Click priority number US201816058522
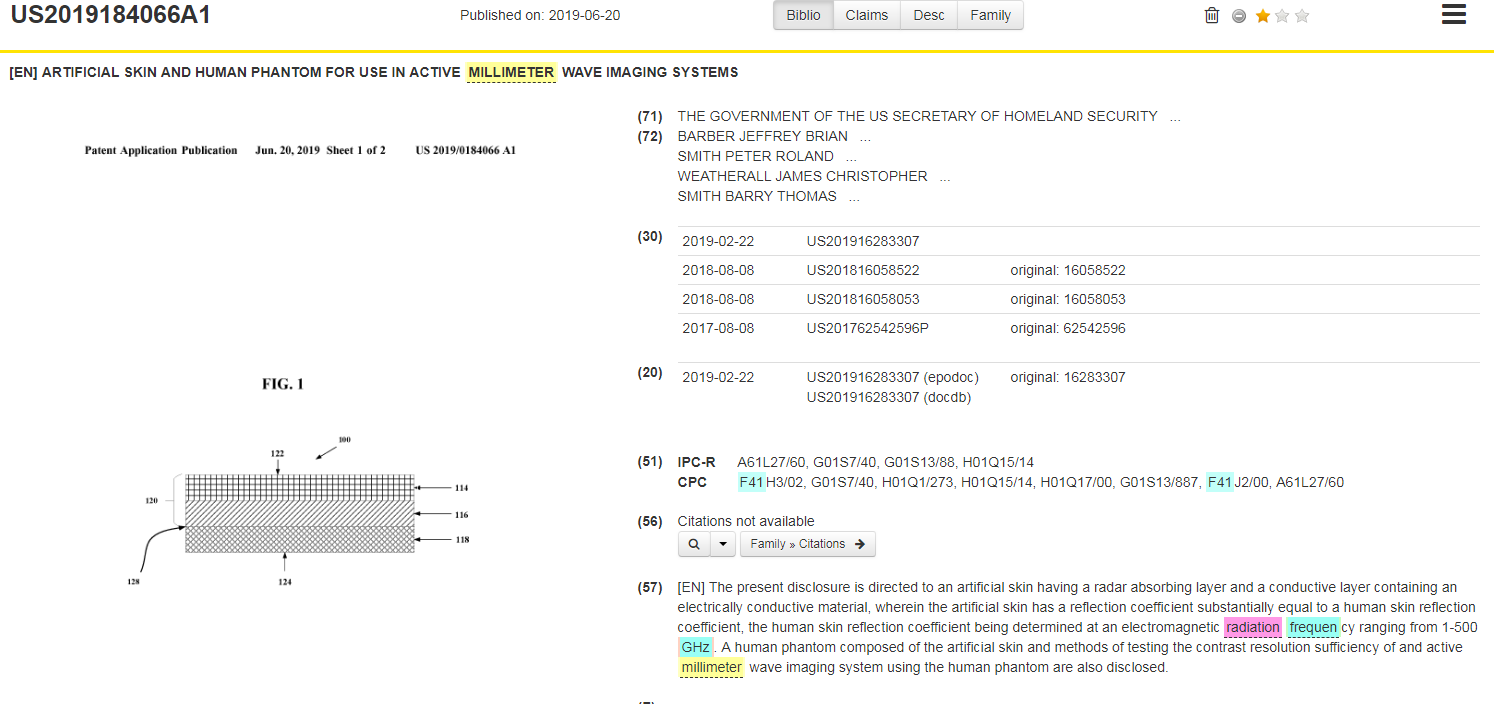The width and height of the screenshot is (1494, 704). (863, 270)
